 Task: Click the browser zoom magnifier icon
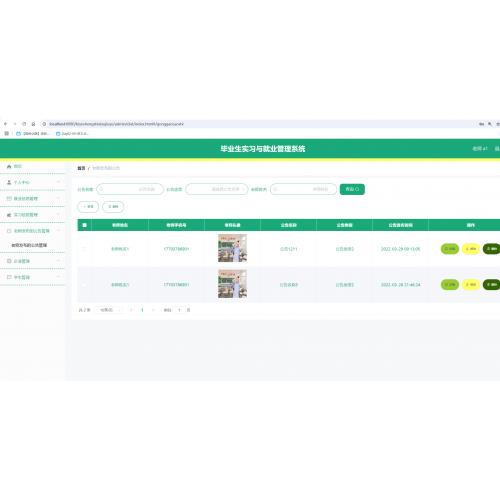[x=490, y=124]
